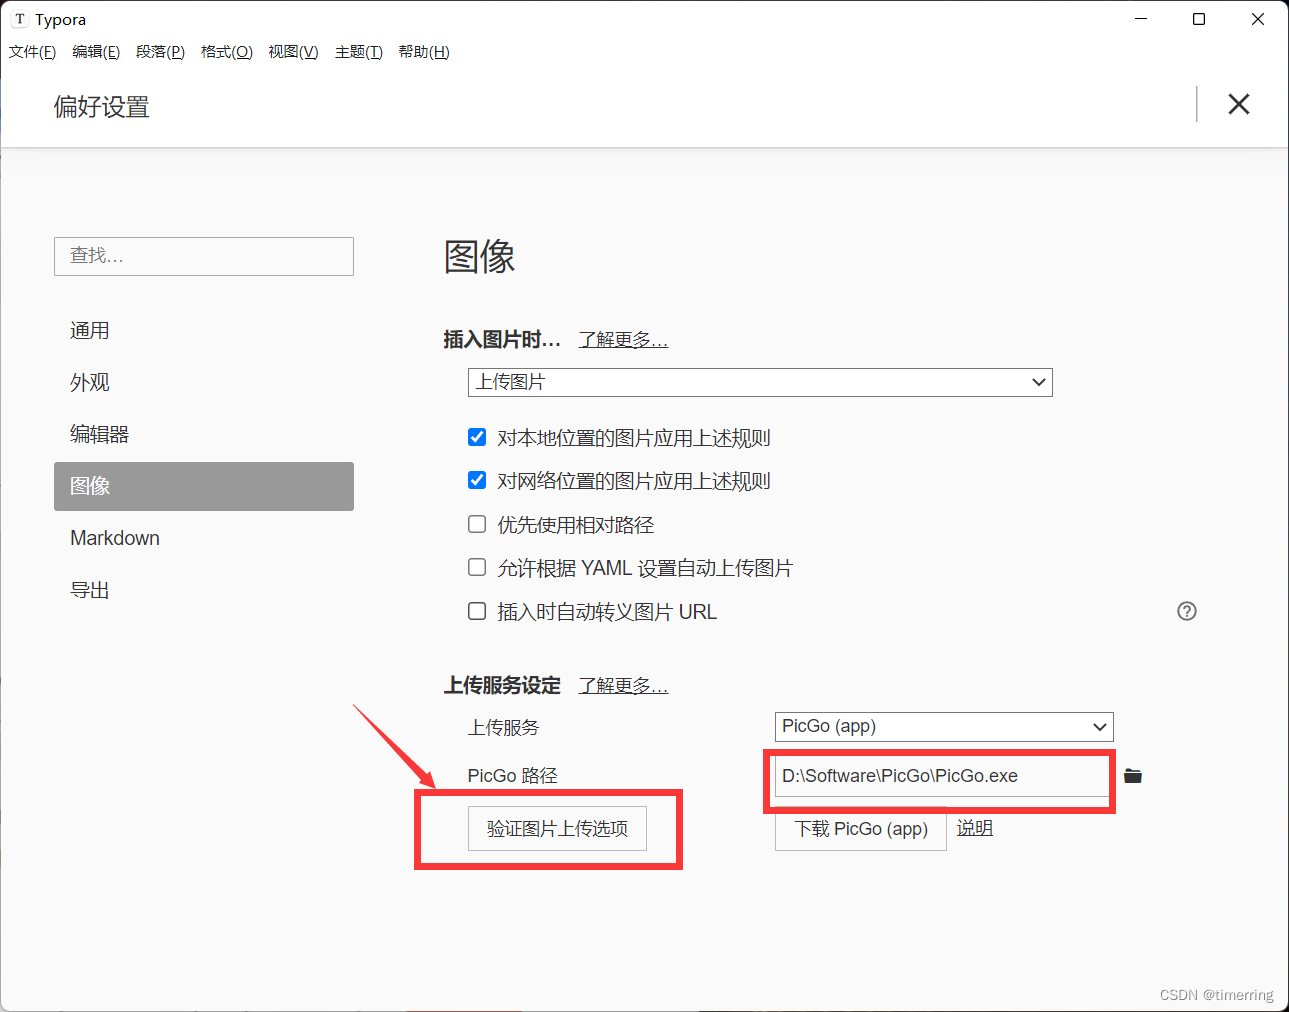Open the 主题(T) menu
The image size is (1289, 1012).
[x=359, y=52]
